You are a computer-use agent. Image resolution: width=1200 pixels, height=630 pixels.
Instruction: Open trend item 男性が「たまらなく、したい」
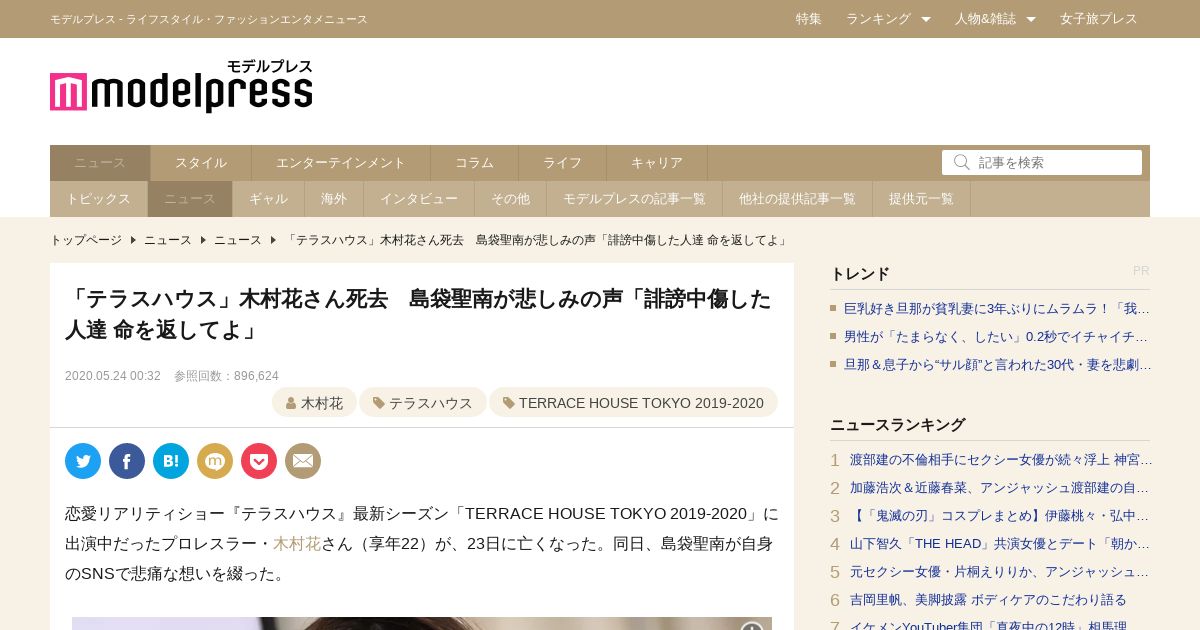[997, 337]
